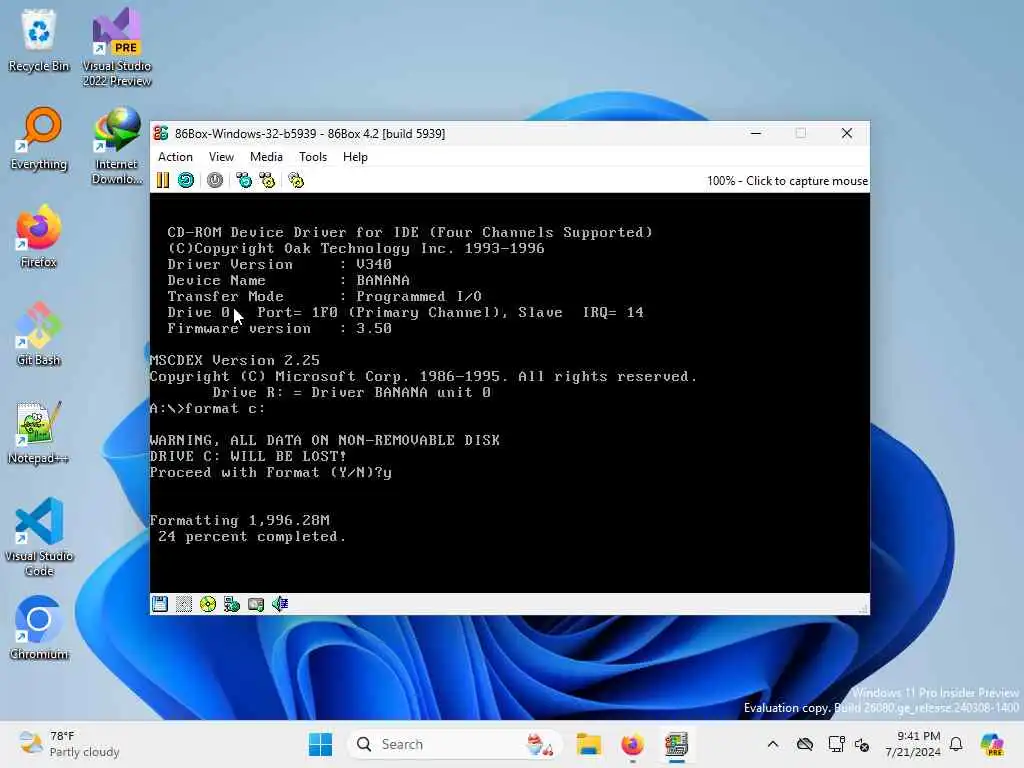Select the Recycle Bin desktop icon
This screenshot has width=1024, height=768.
pyautogui.click(x=39, y=40)
